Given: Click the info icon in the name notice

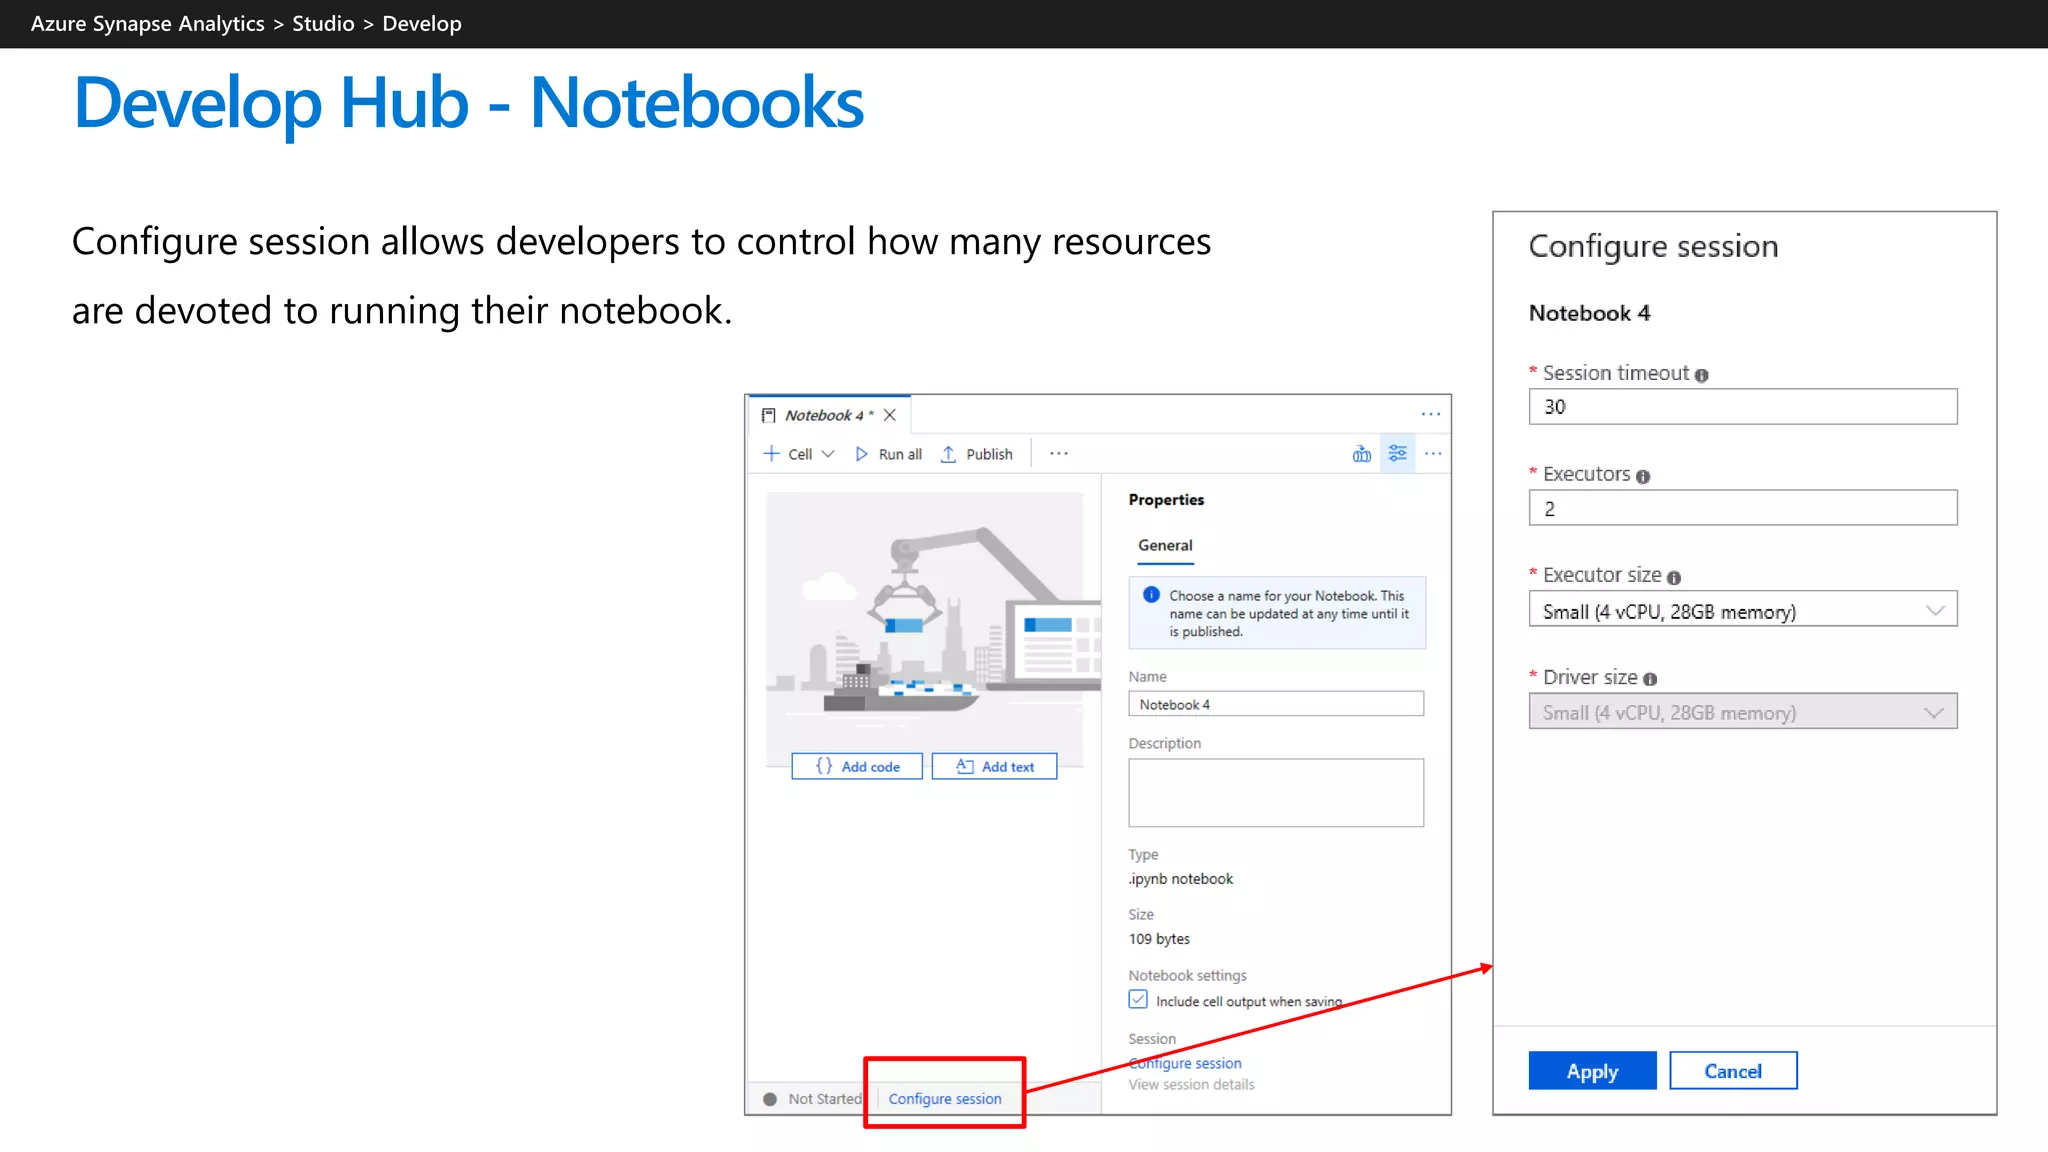Looking at the screenshot, I should (x=1151, y=595).
